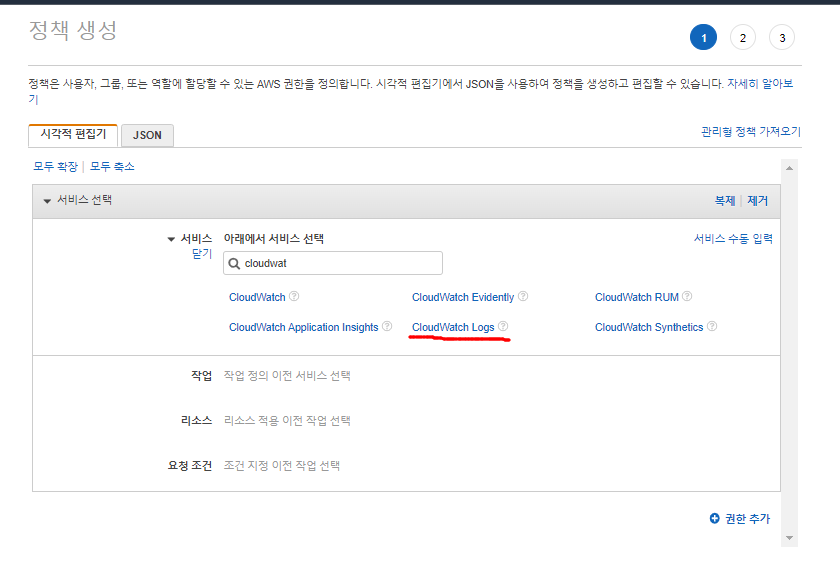Collapse the 서비스 row disclosure triangle
Screen dimensions: 840x581
[x=171, y=239]
